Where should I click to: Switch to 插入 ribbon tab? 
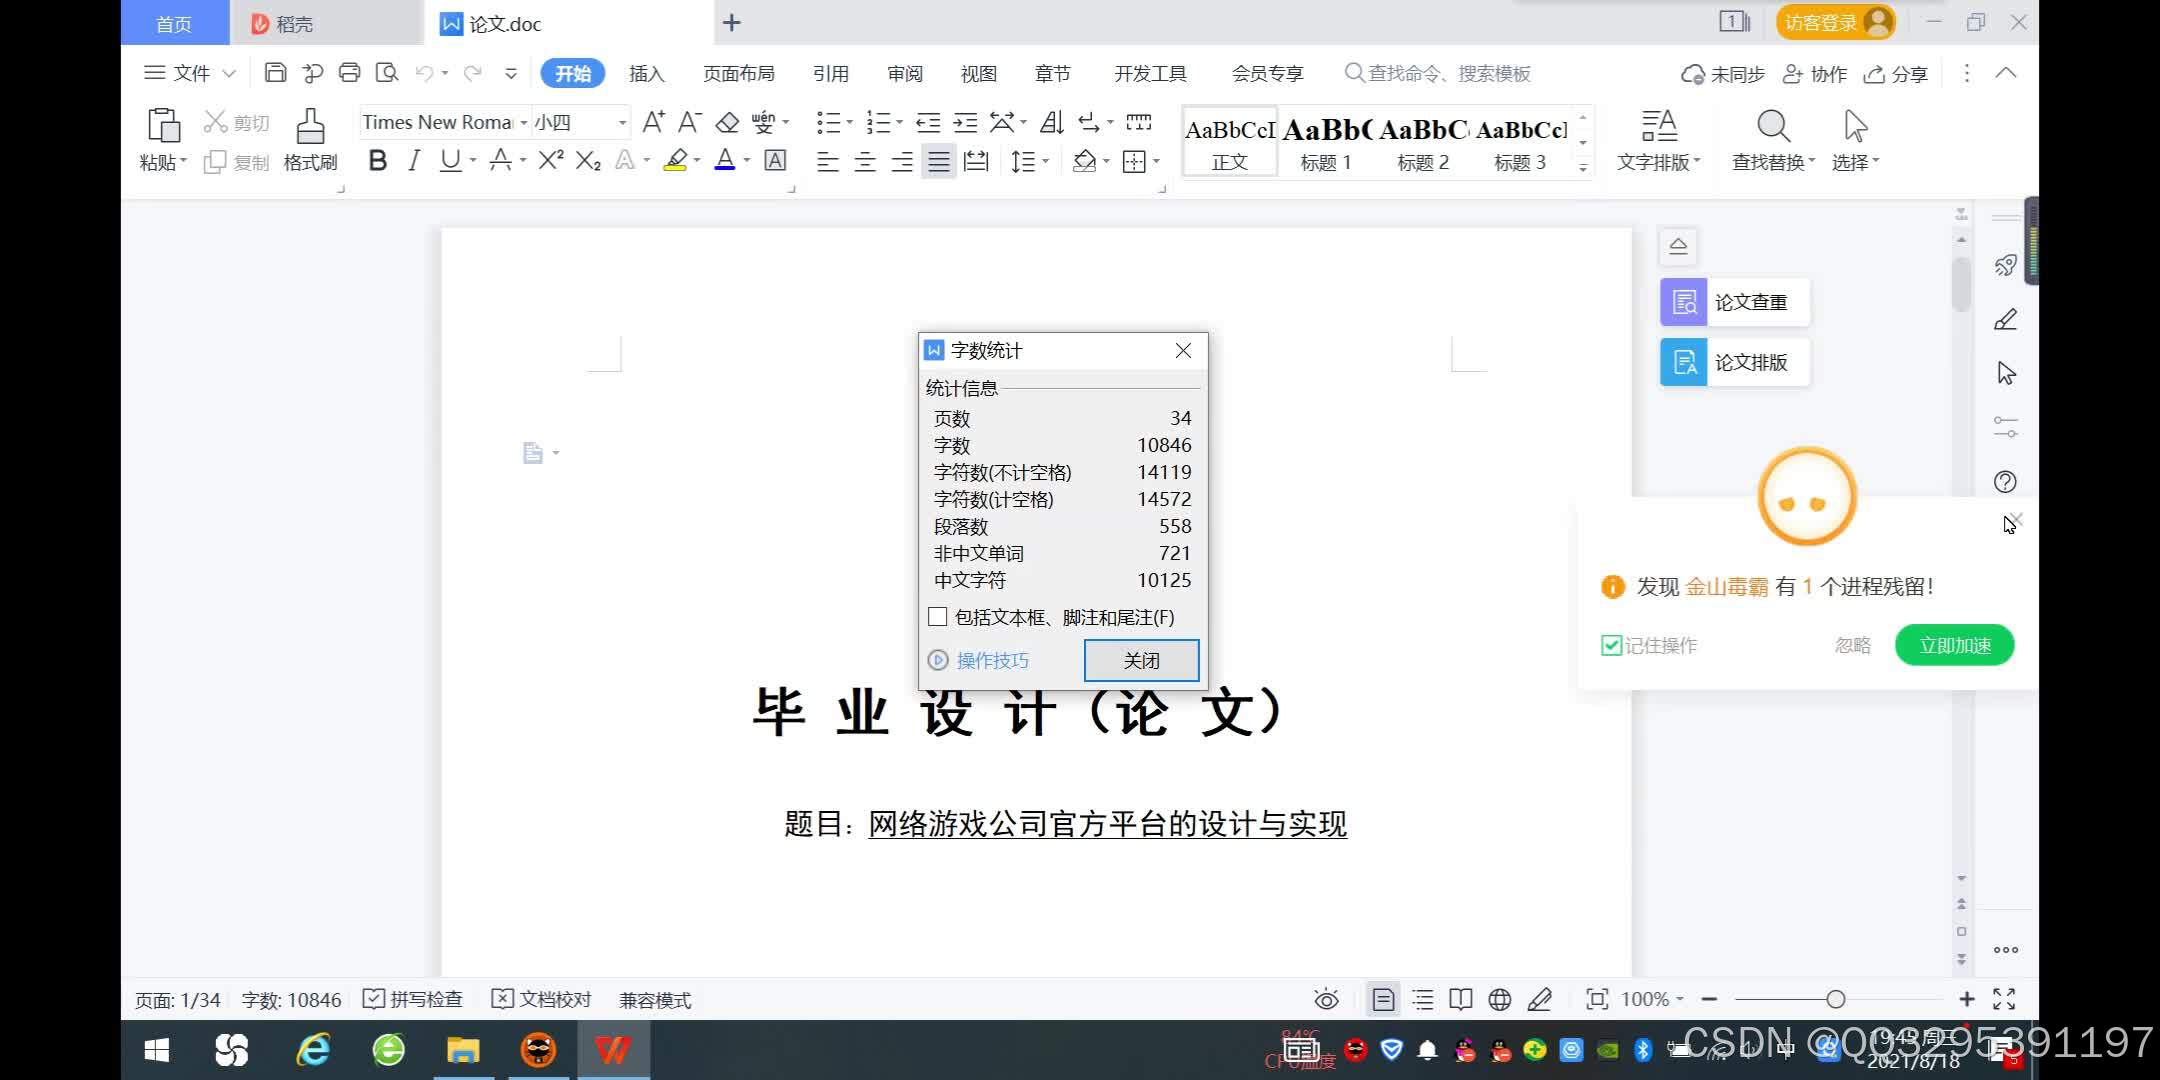pos(646,73)
